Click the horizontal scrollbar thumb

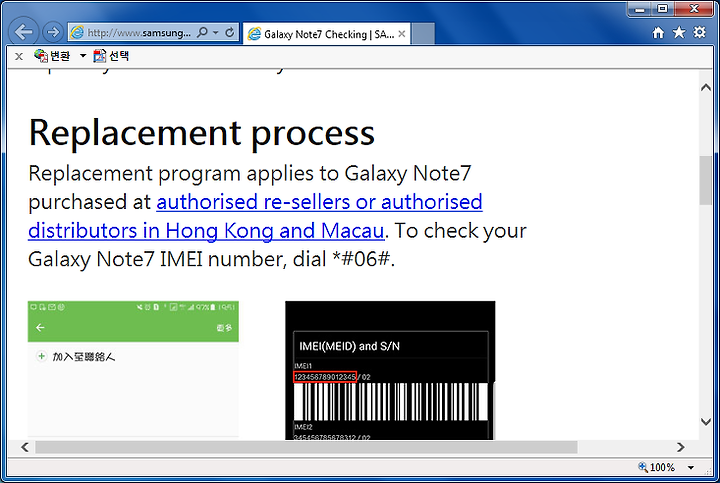(x=306, y=447)
